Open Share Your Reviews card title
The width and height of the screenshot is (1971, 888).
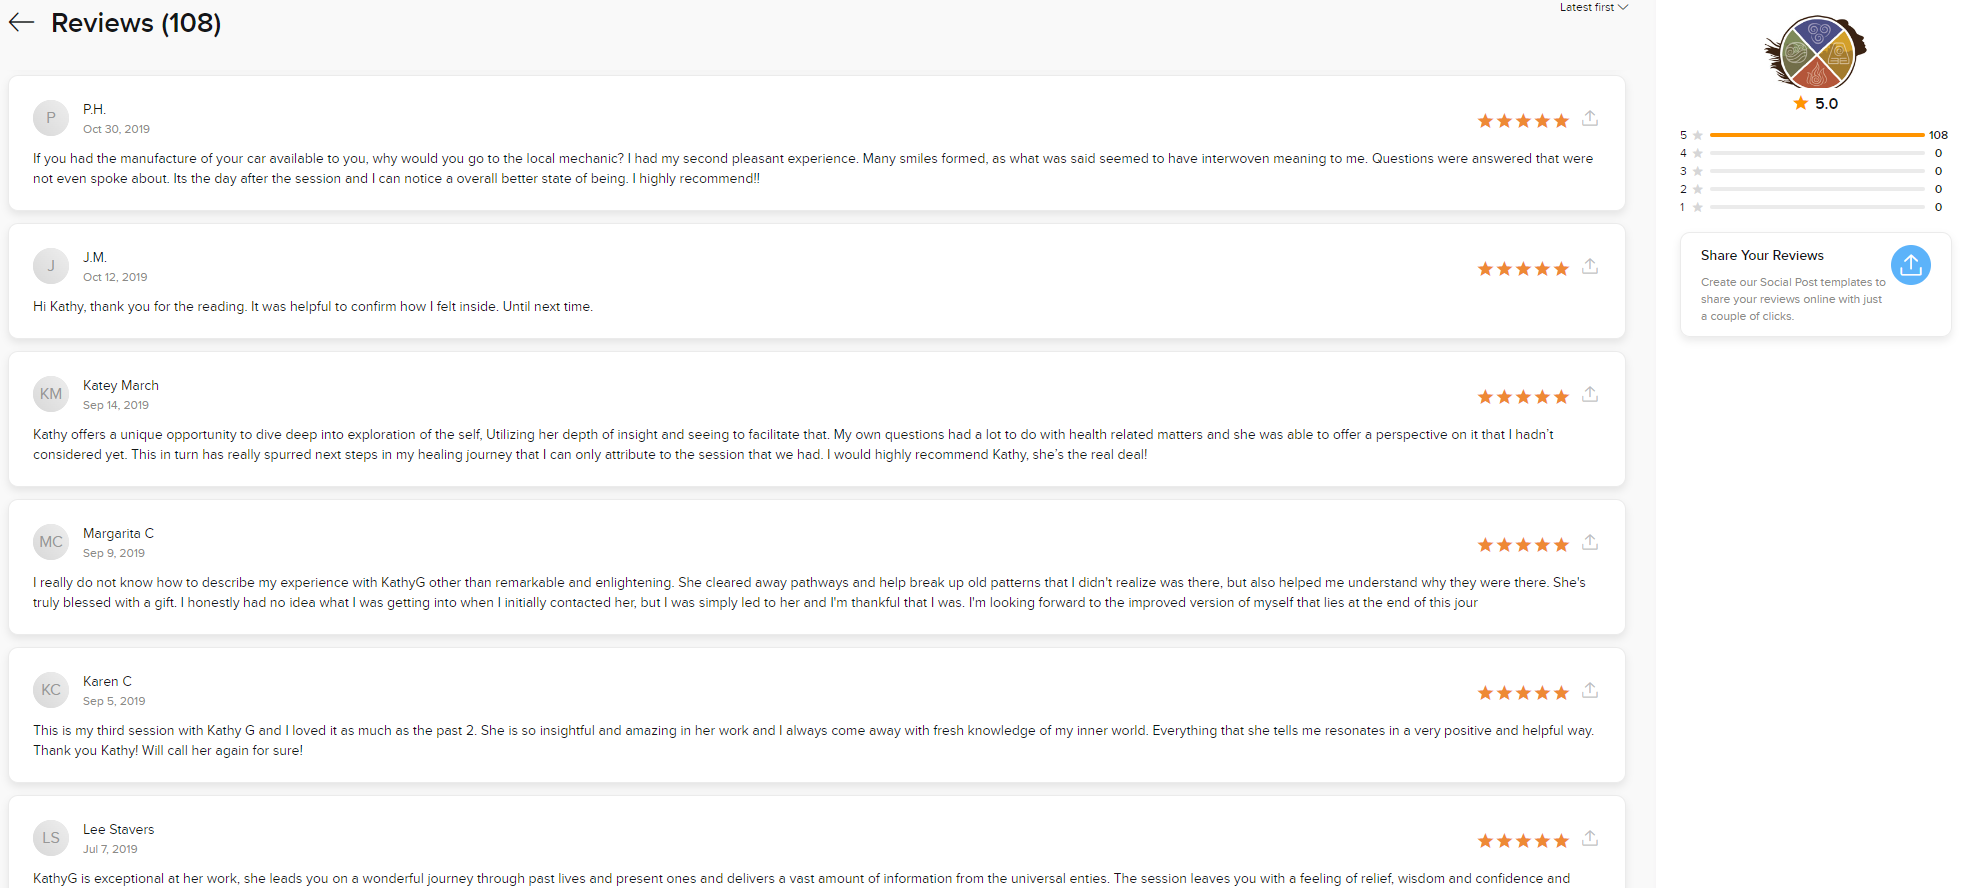[1762, 255]
